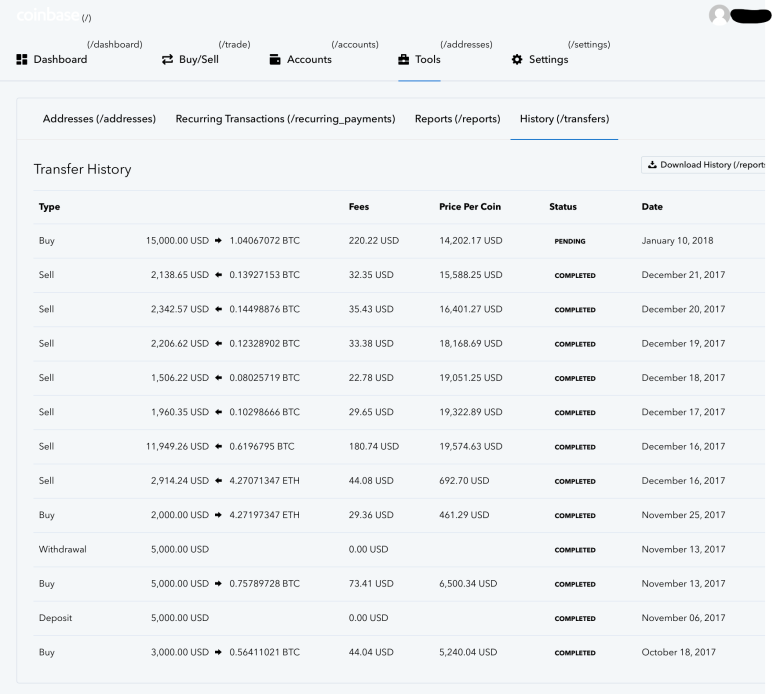Switch to the Reports tab

[x=457, y=119]
